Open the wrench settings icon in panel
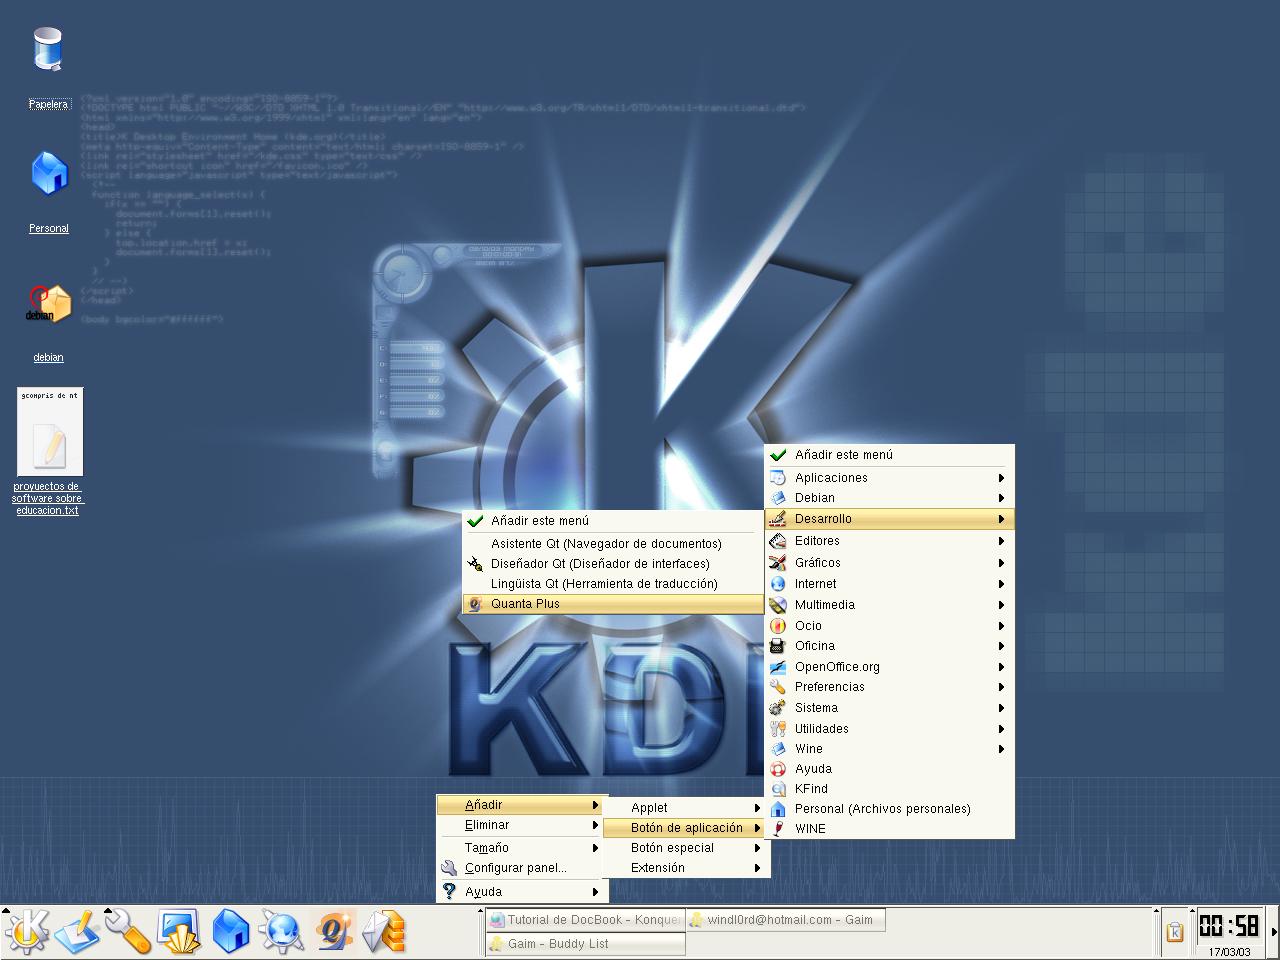Image resolution: width=1280 pixels, height=960 pixels. 128,931
